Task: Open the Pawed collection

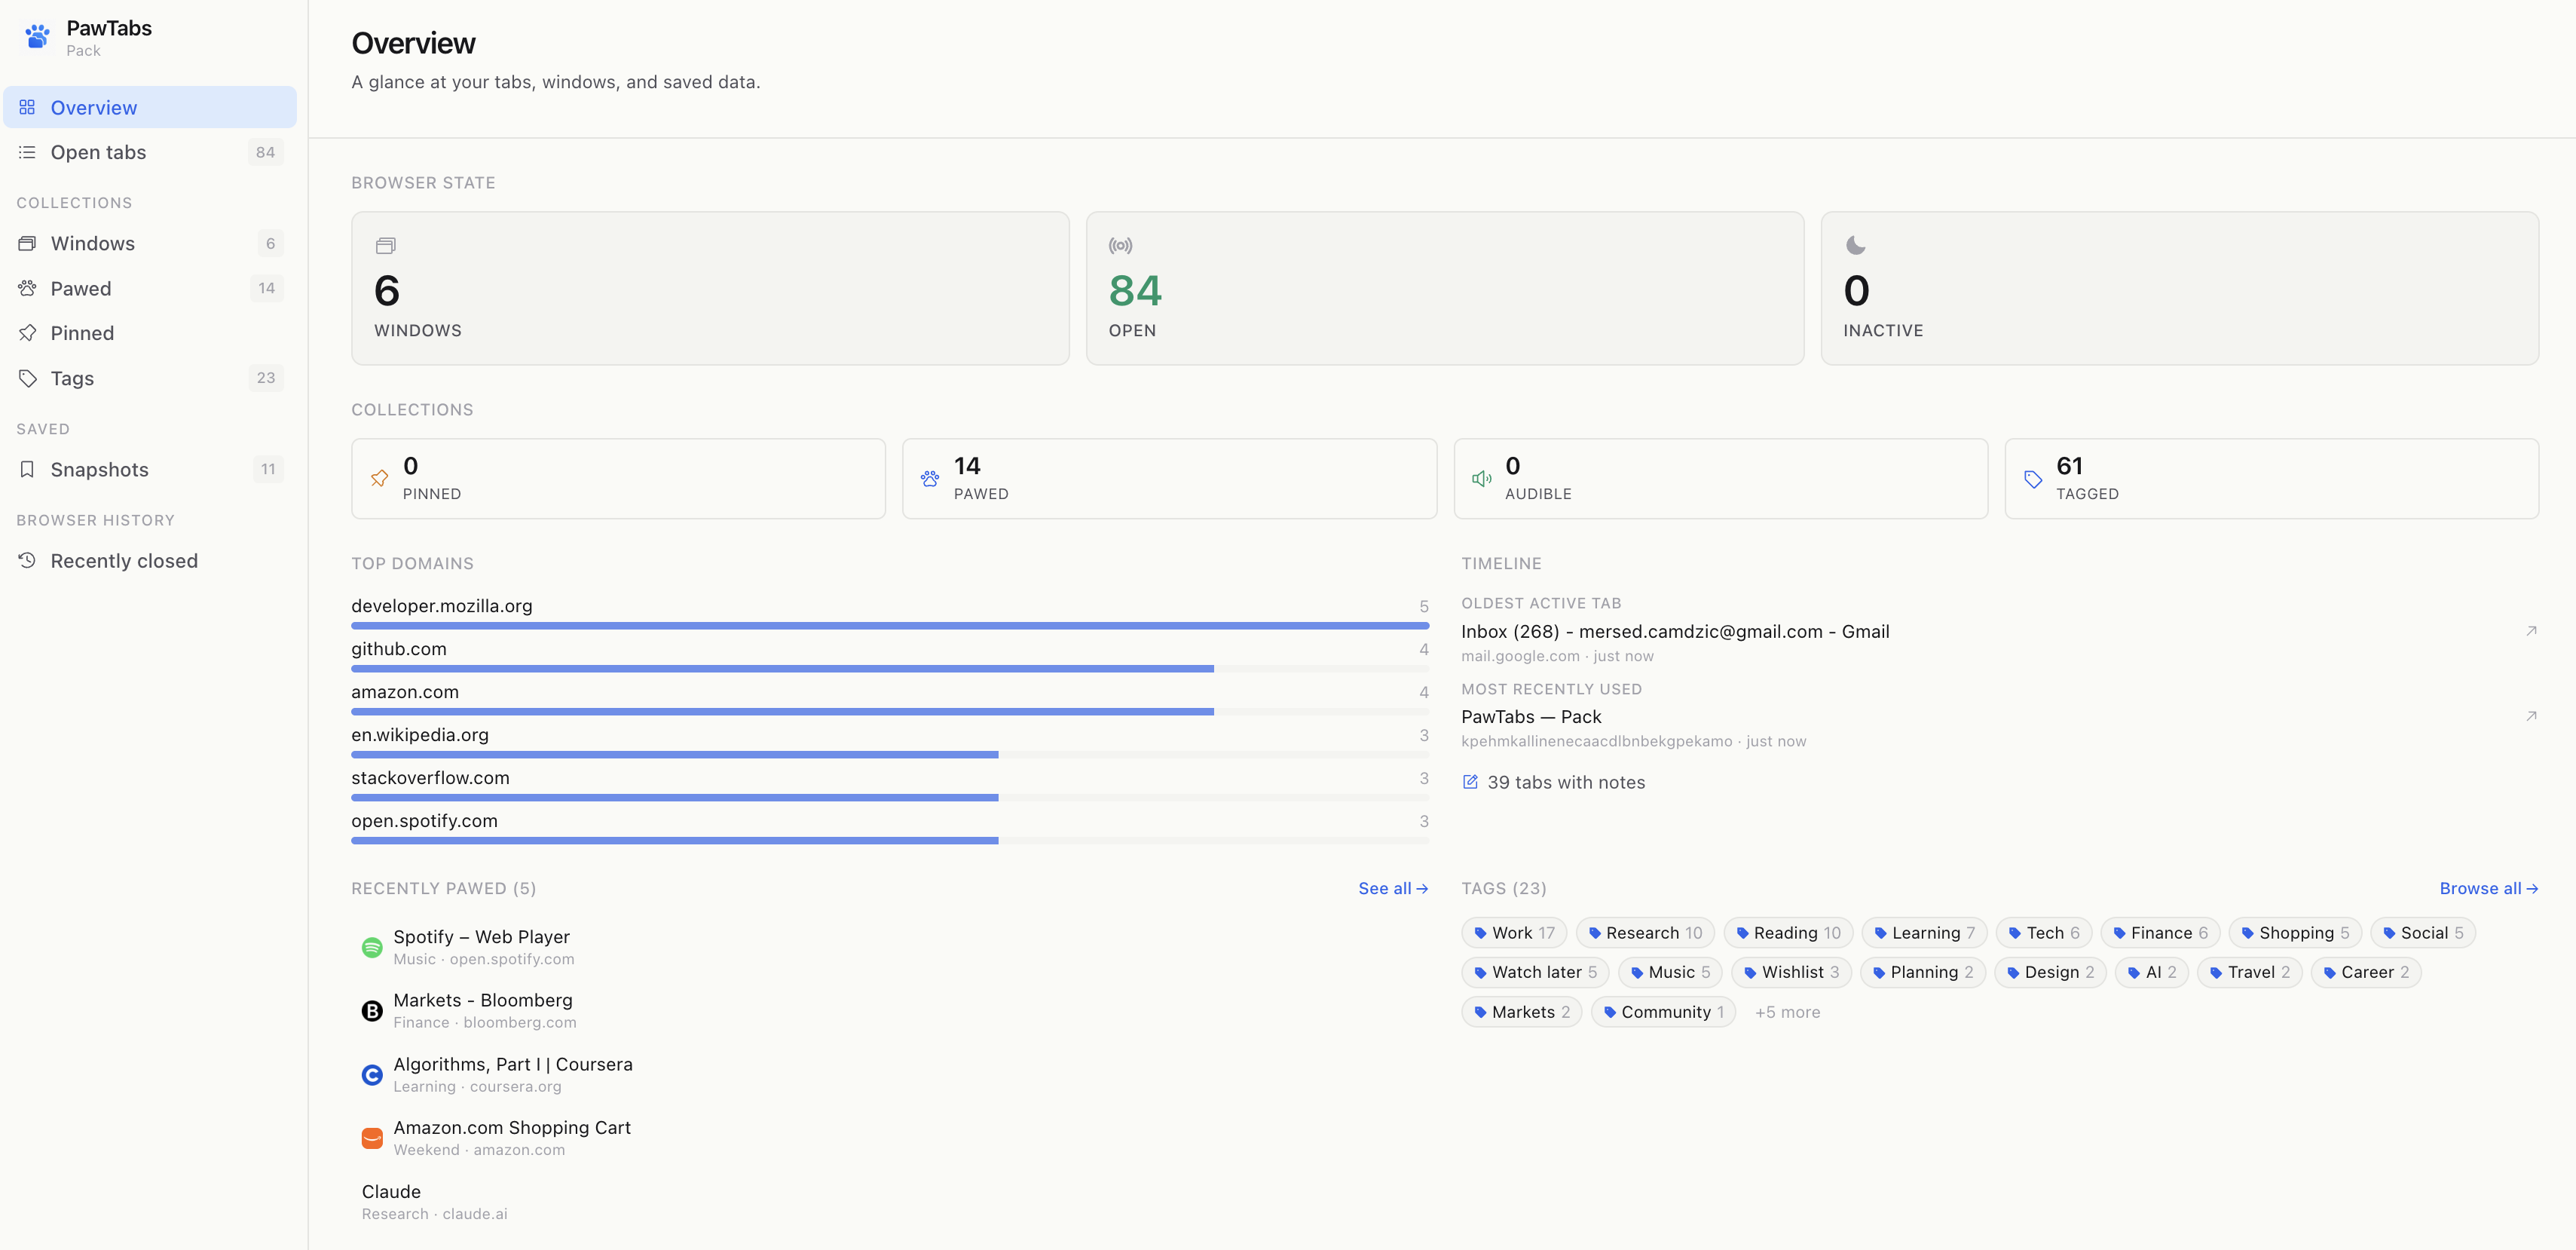Action: (150, 288)
